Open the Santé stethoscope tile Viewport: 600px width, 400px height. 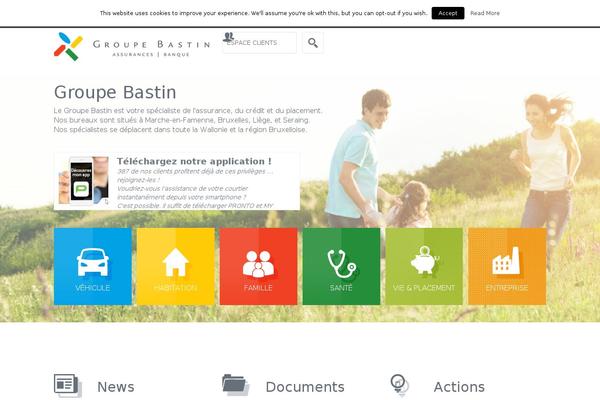point(341,266)
